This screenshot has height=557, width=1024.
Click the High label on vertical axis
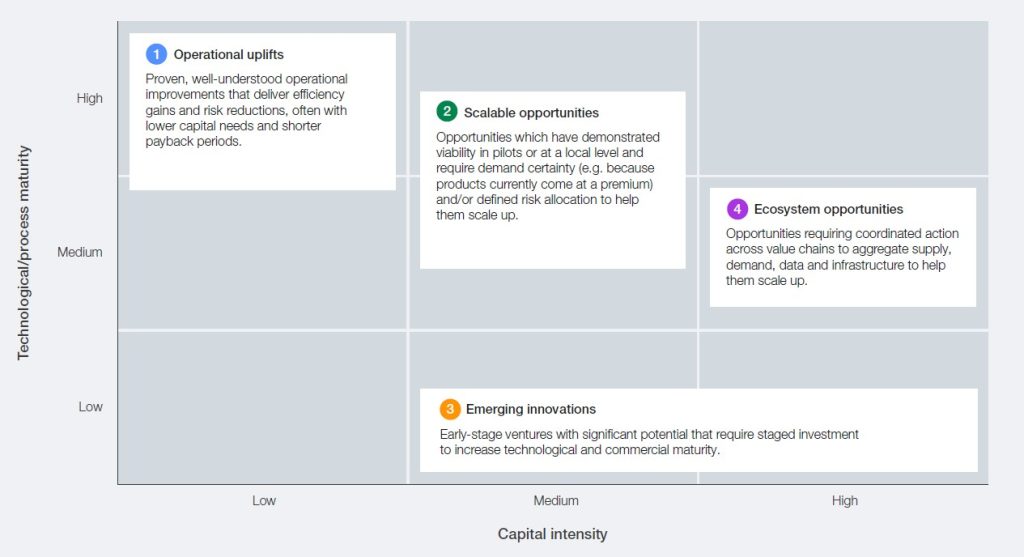[90, 98]
